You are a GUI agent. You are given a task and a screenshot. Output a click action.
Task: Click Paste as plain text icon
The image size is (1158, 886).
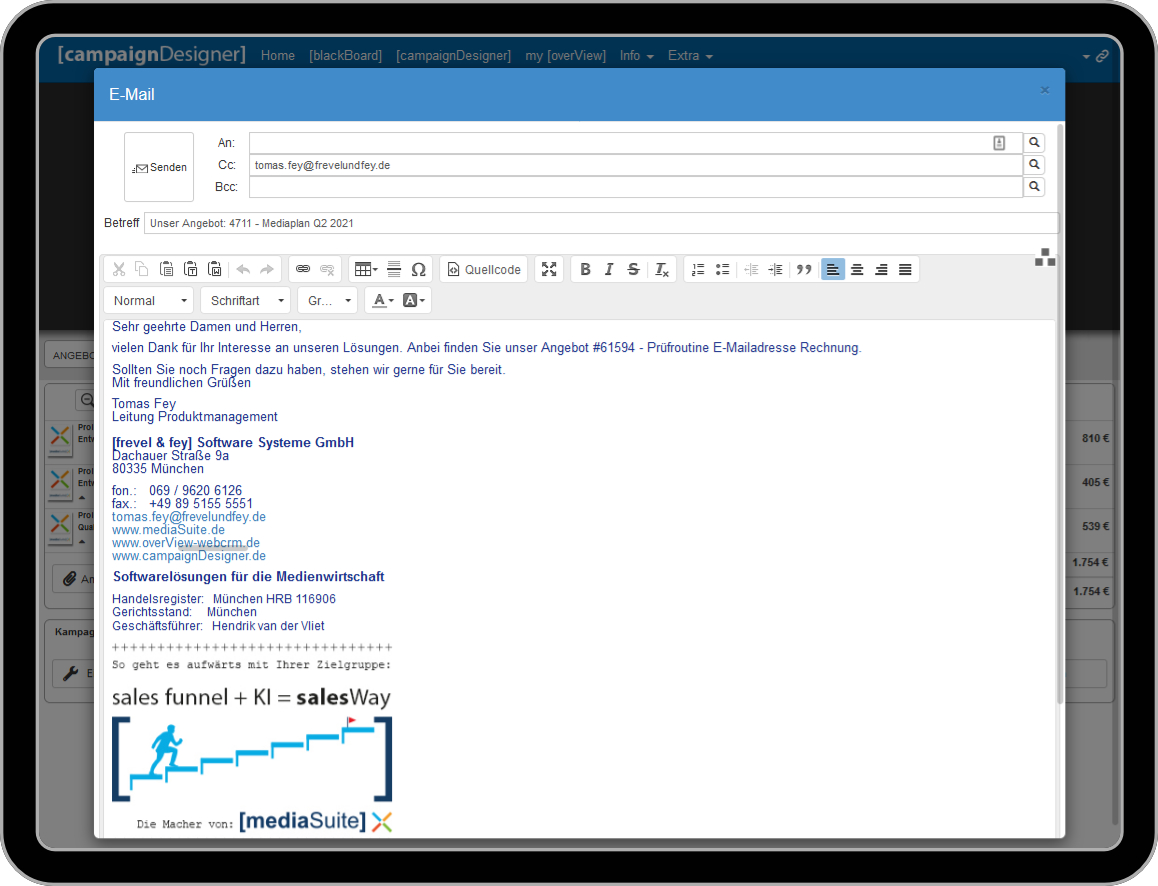[x=191, y=269]
